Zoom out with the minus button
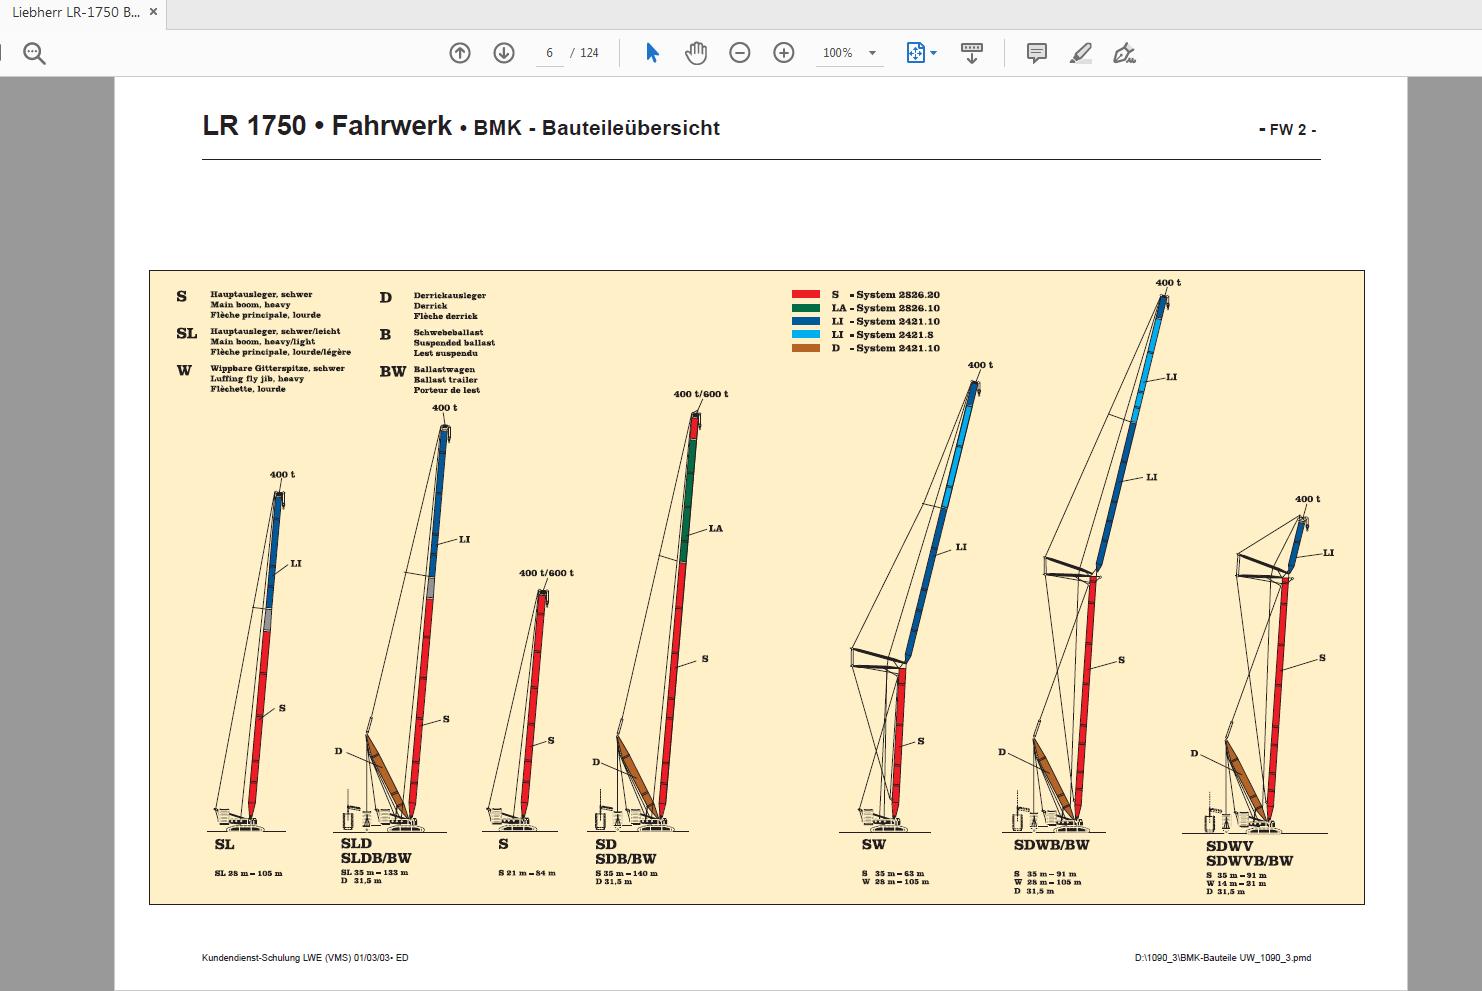 coord(740,53)
